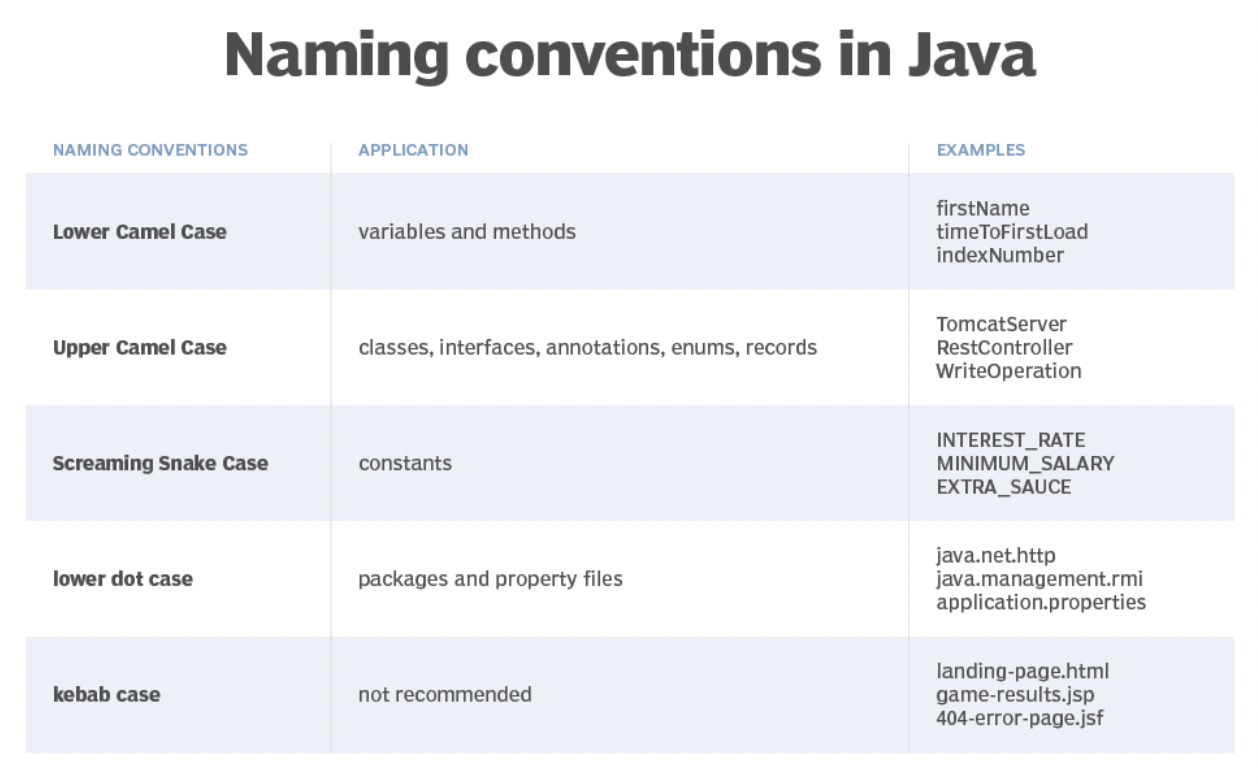Select the 'constants' application cell
Screen dimensions: 1258x784
405,464
